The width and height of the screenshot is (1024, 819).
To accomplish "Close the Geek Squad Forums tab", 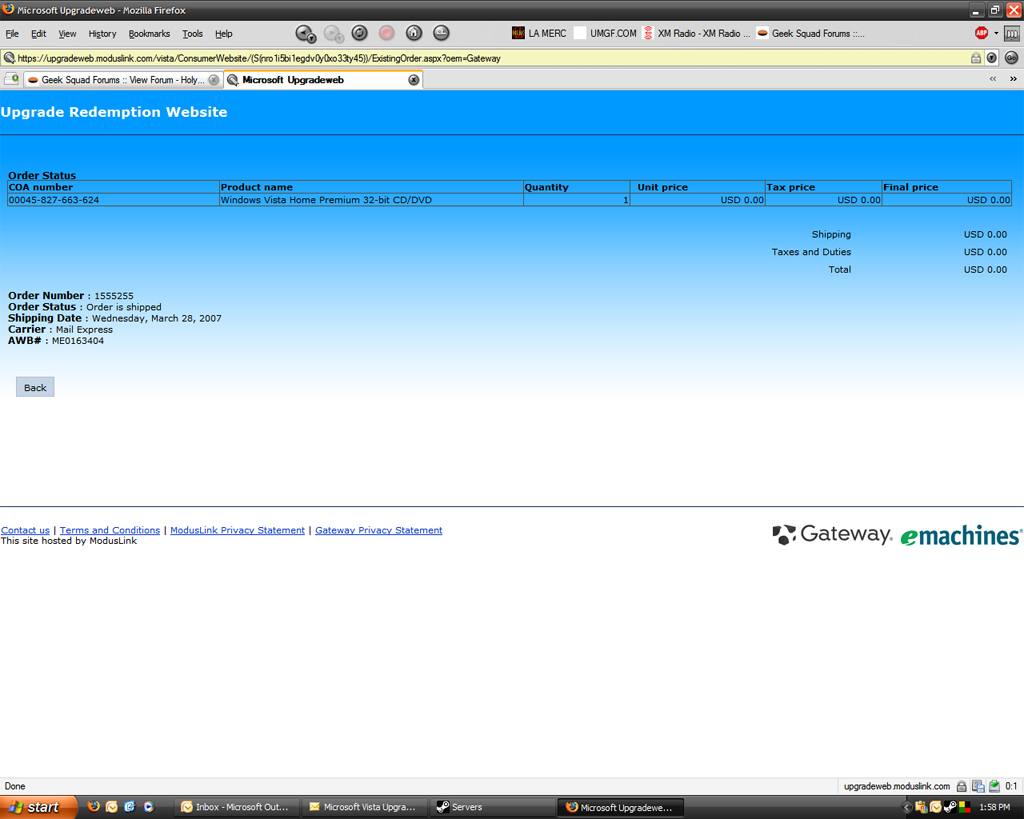I will point(214,80).
